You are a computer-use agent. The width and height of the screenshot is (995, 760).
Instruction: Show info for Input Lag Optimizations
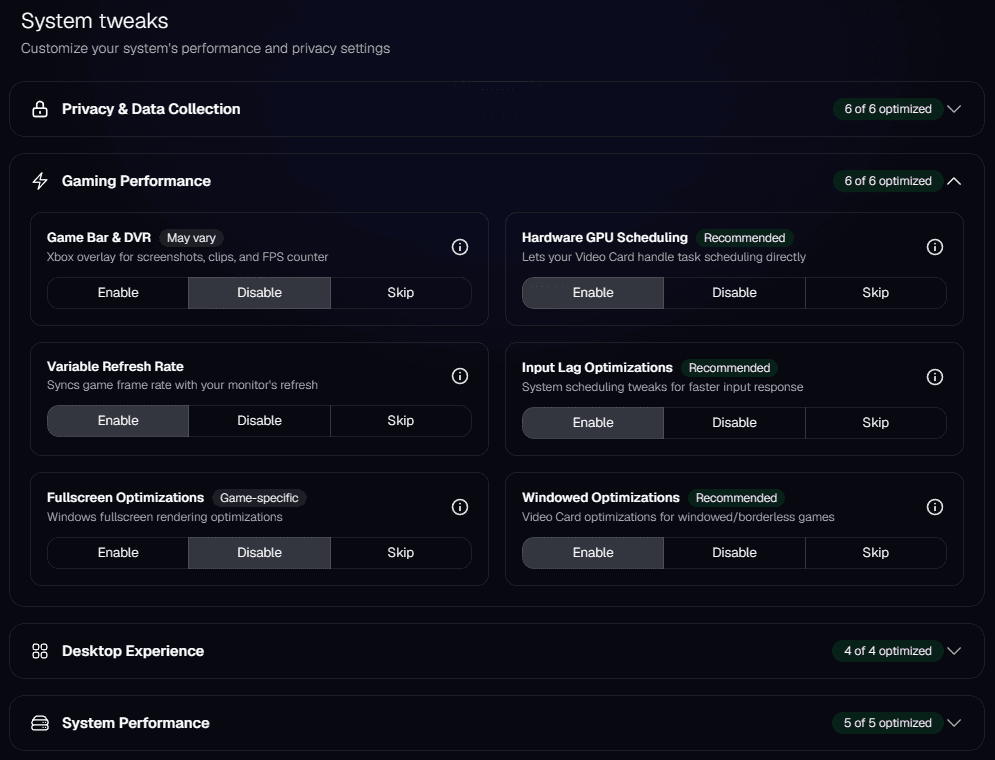(x=935, y=377)
